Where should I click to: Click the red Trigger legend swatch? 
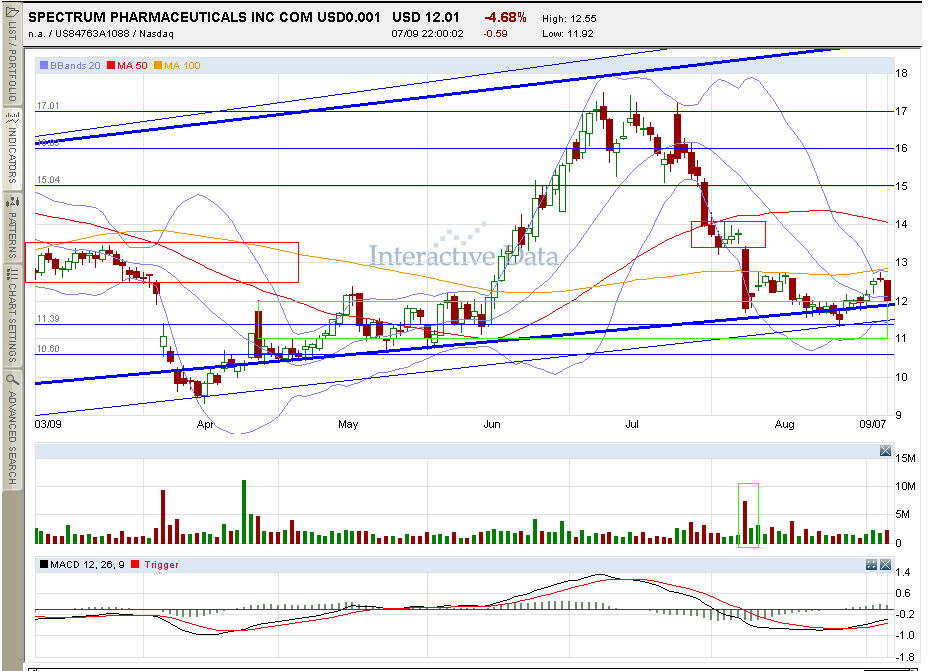pyautogui.click(x=135, y=564)
